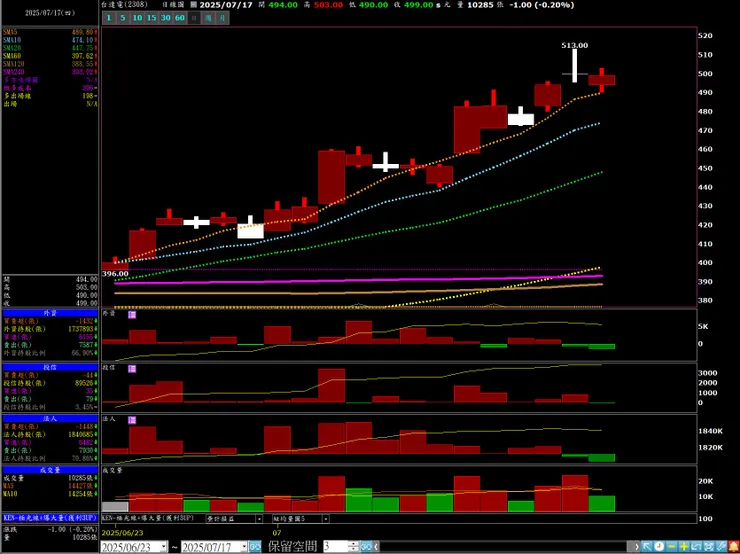
Task: Click the left scroll arrow of bottom scrollbar
Action: 377,547
